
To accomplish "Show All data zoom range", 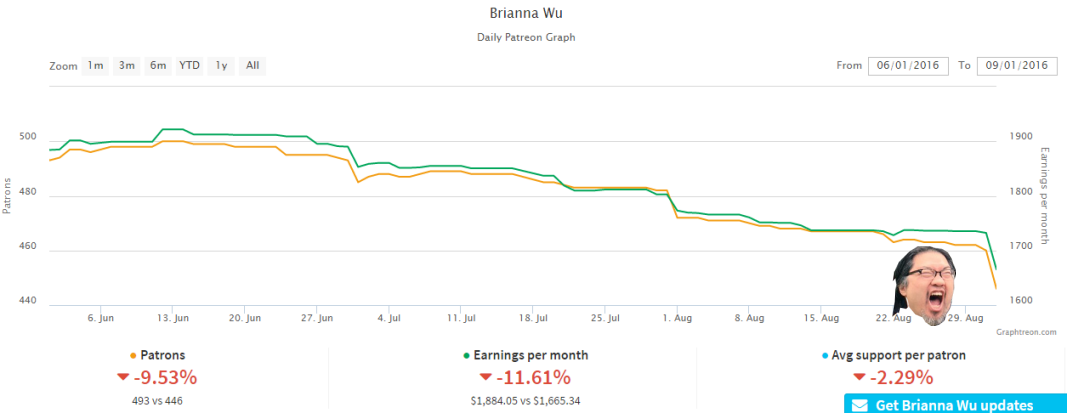I will [x=252, y=66].
